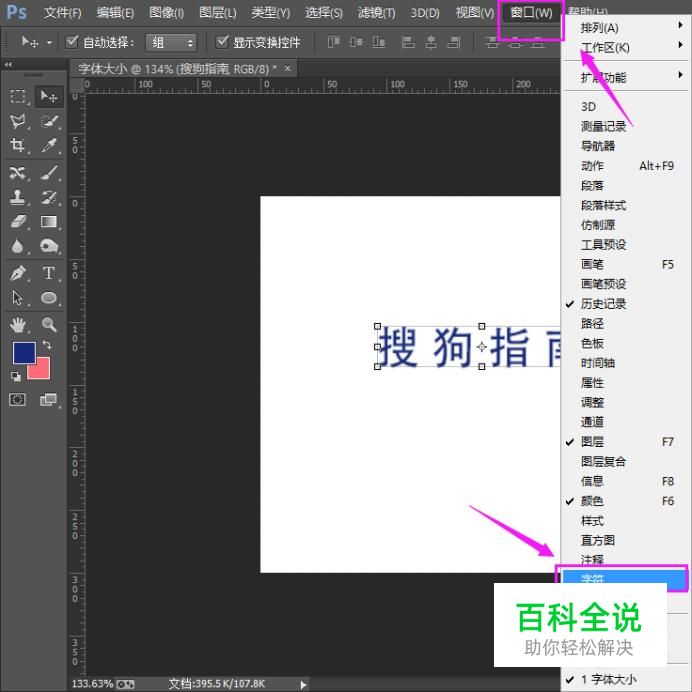The width and height of the screenshot is (692, 692).
Task: Expand the 工作区(K) submenu
Action: (624, 47)
